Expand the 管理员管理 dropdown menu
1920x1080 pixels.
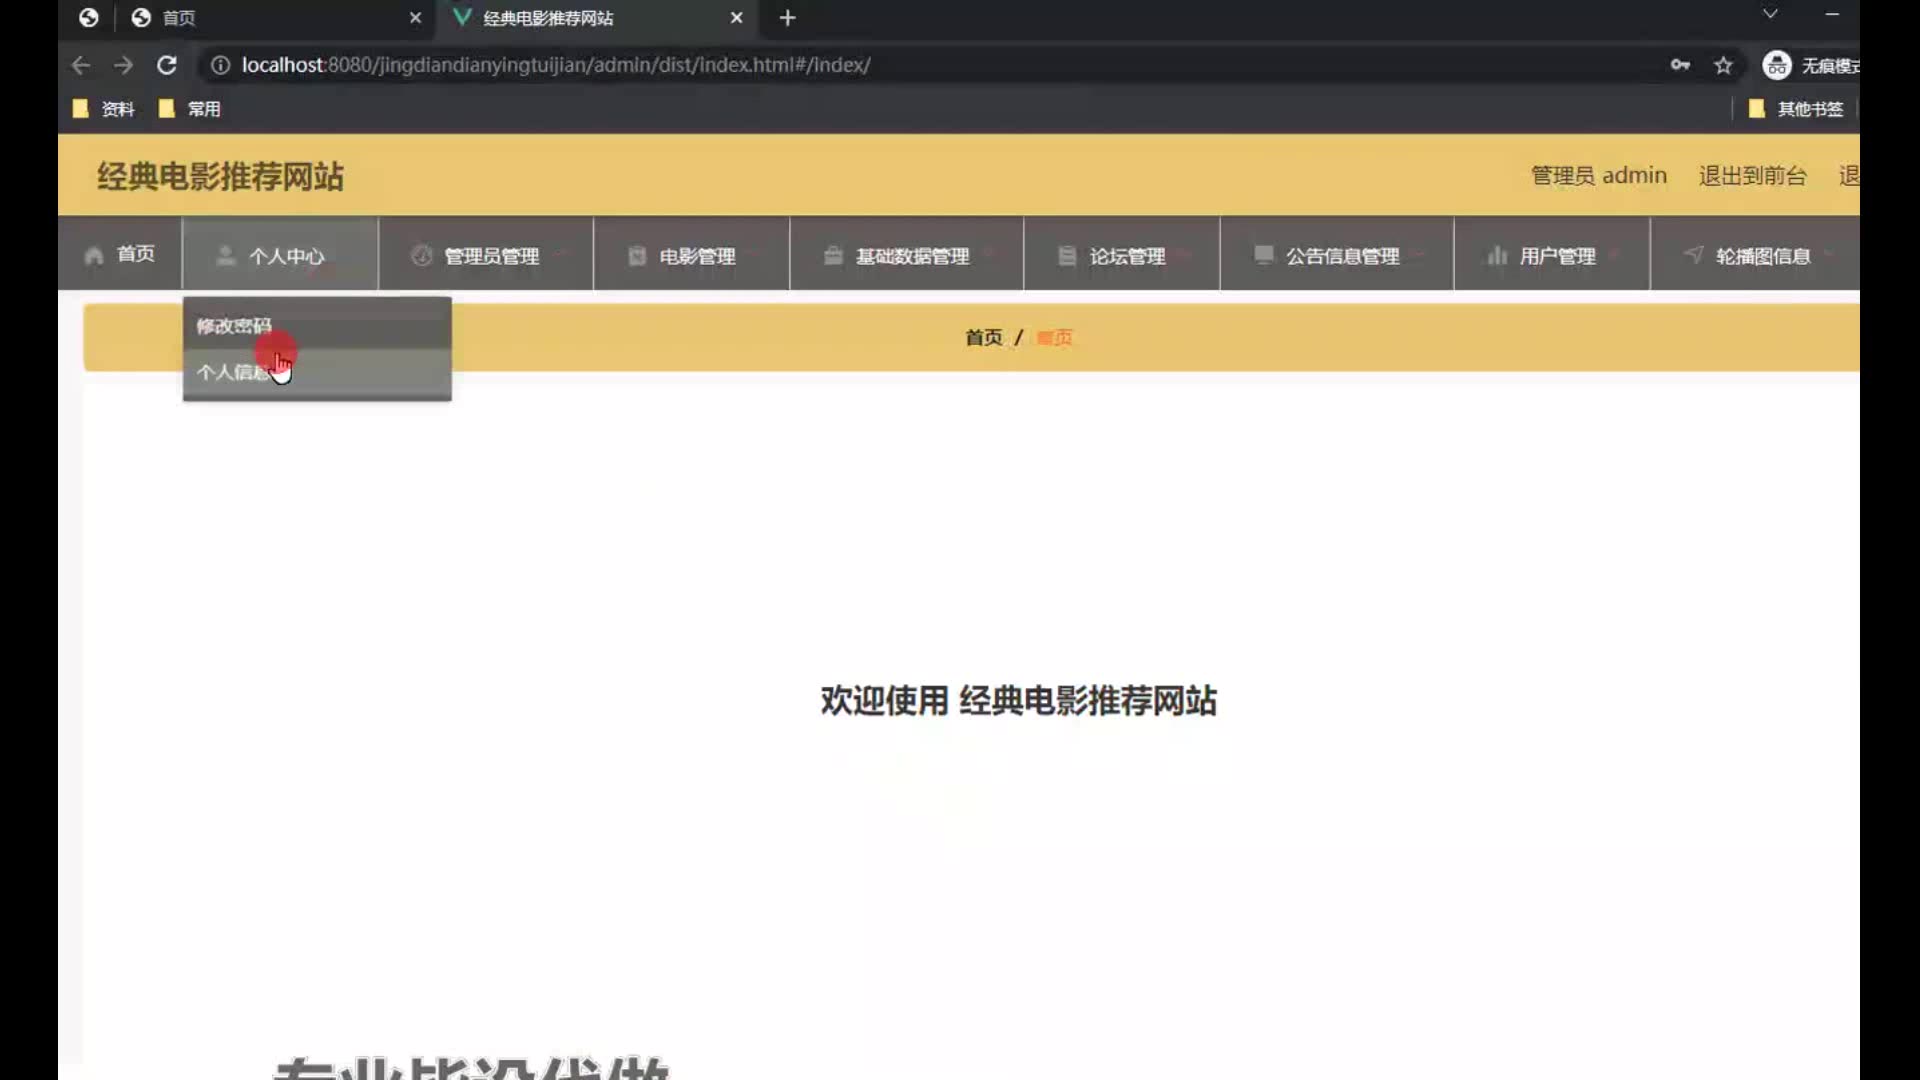pos(490,256)
